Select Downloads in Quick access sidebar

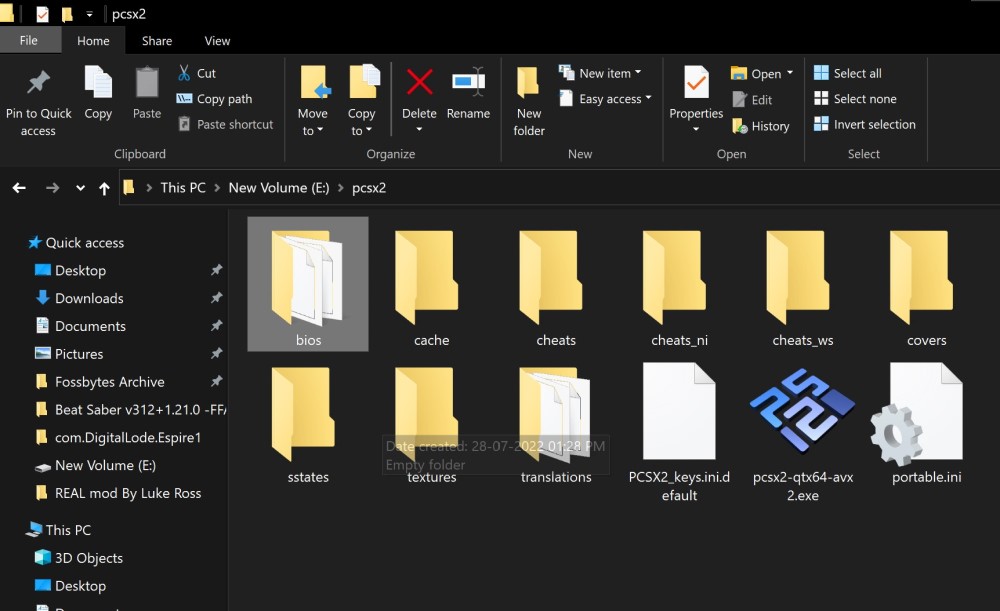(89, 298)
